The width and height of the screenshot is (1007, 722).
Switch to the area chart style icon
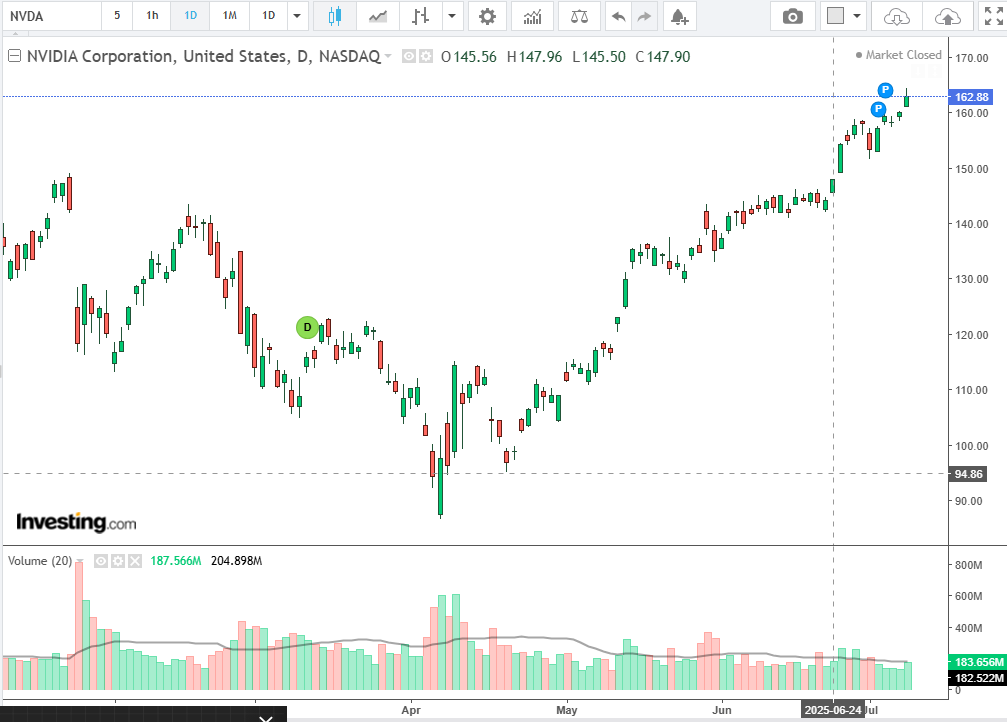[378, 16]
